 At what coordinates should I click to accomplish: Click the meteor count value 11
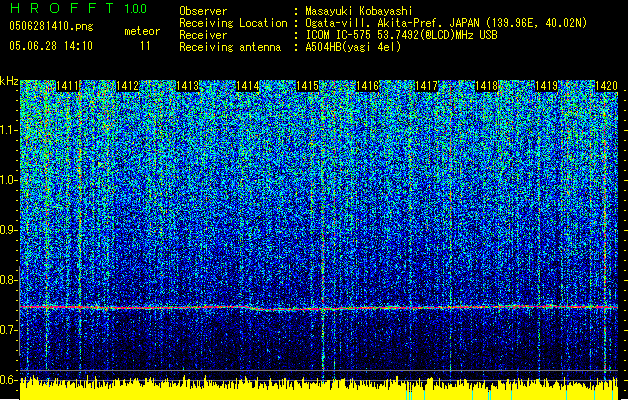tap(146, 45)
